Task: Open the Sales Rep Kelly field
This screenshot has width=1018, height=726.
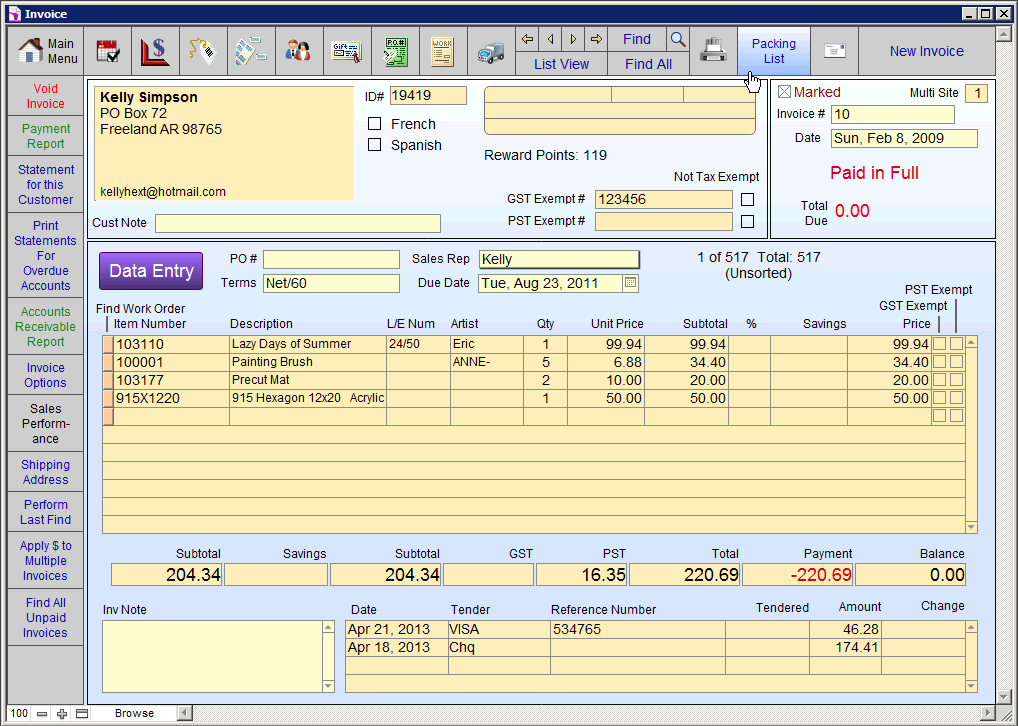Action: pos(559,259)
